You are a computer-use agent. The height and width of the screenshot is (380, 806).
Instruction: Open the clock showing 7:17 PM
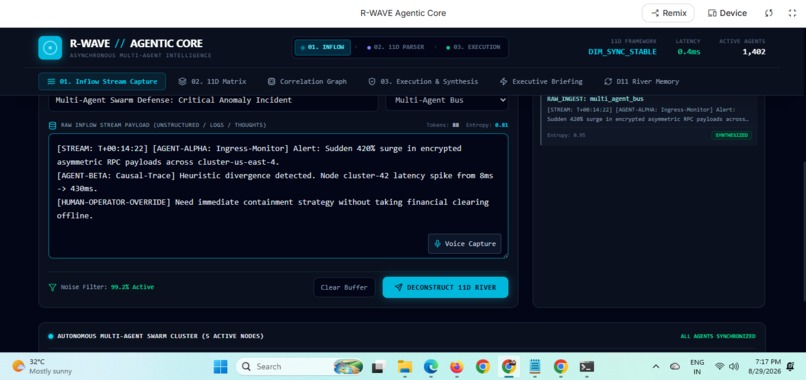(x=764, y=367)
